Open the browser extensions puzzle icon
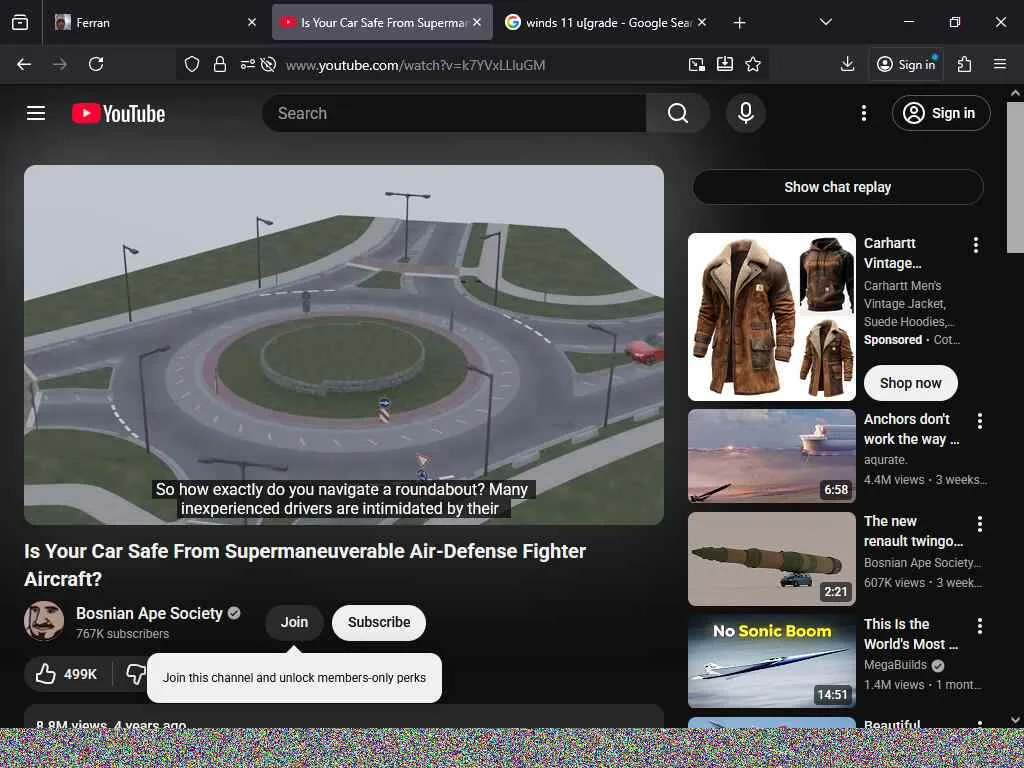 click(x=965, y=64)
